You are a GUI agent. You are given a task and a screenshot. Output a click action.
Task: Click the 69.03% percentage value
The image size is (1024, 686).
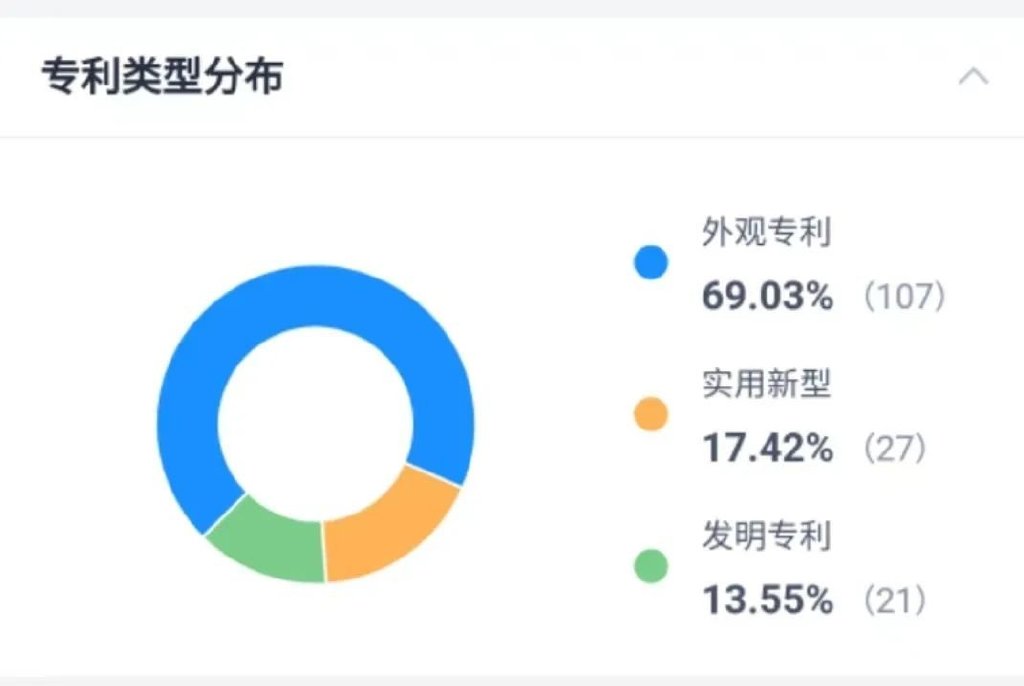click(767, 296)
